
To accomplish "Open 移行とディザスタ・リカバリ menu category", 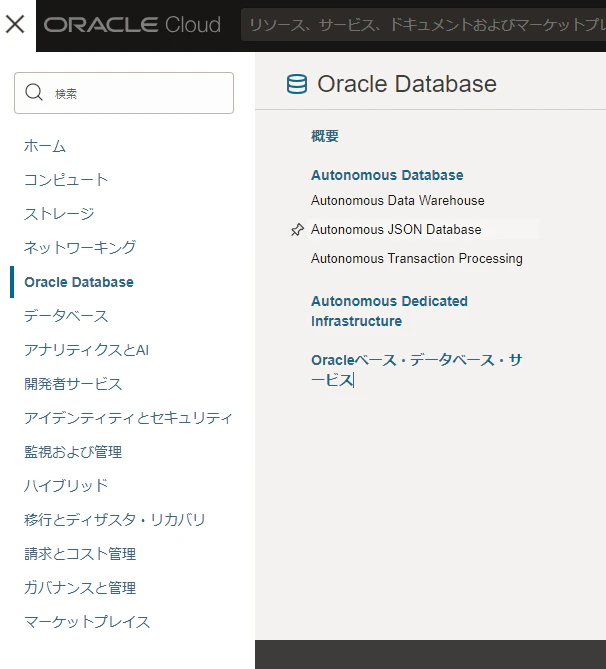I will tap(115, 520).
